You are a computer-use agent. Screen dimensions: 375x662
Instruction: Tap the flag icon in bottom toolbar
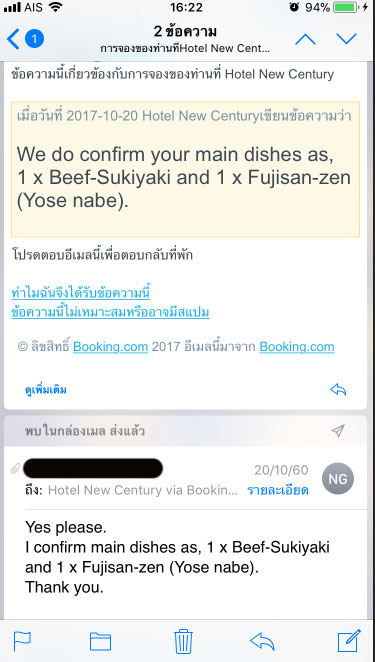coord(22,642)
